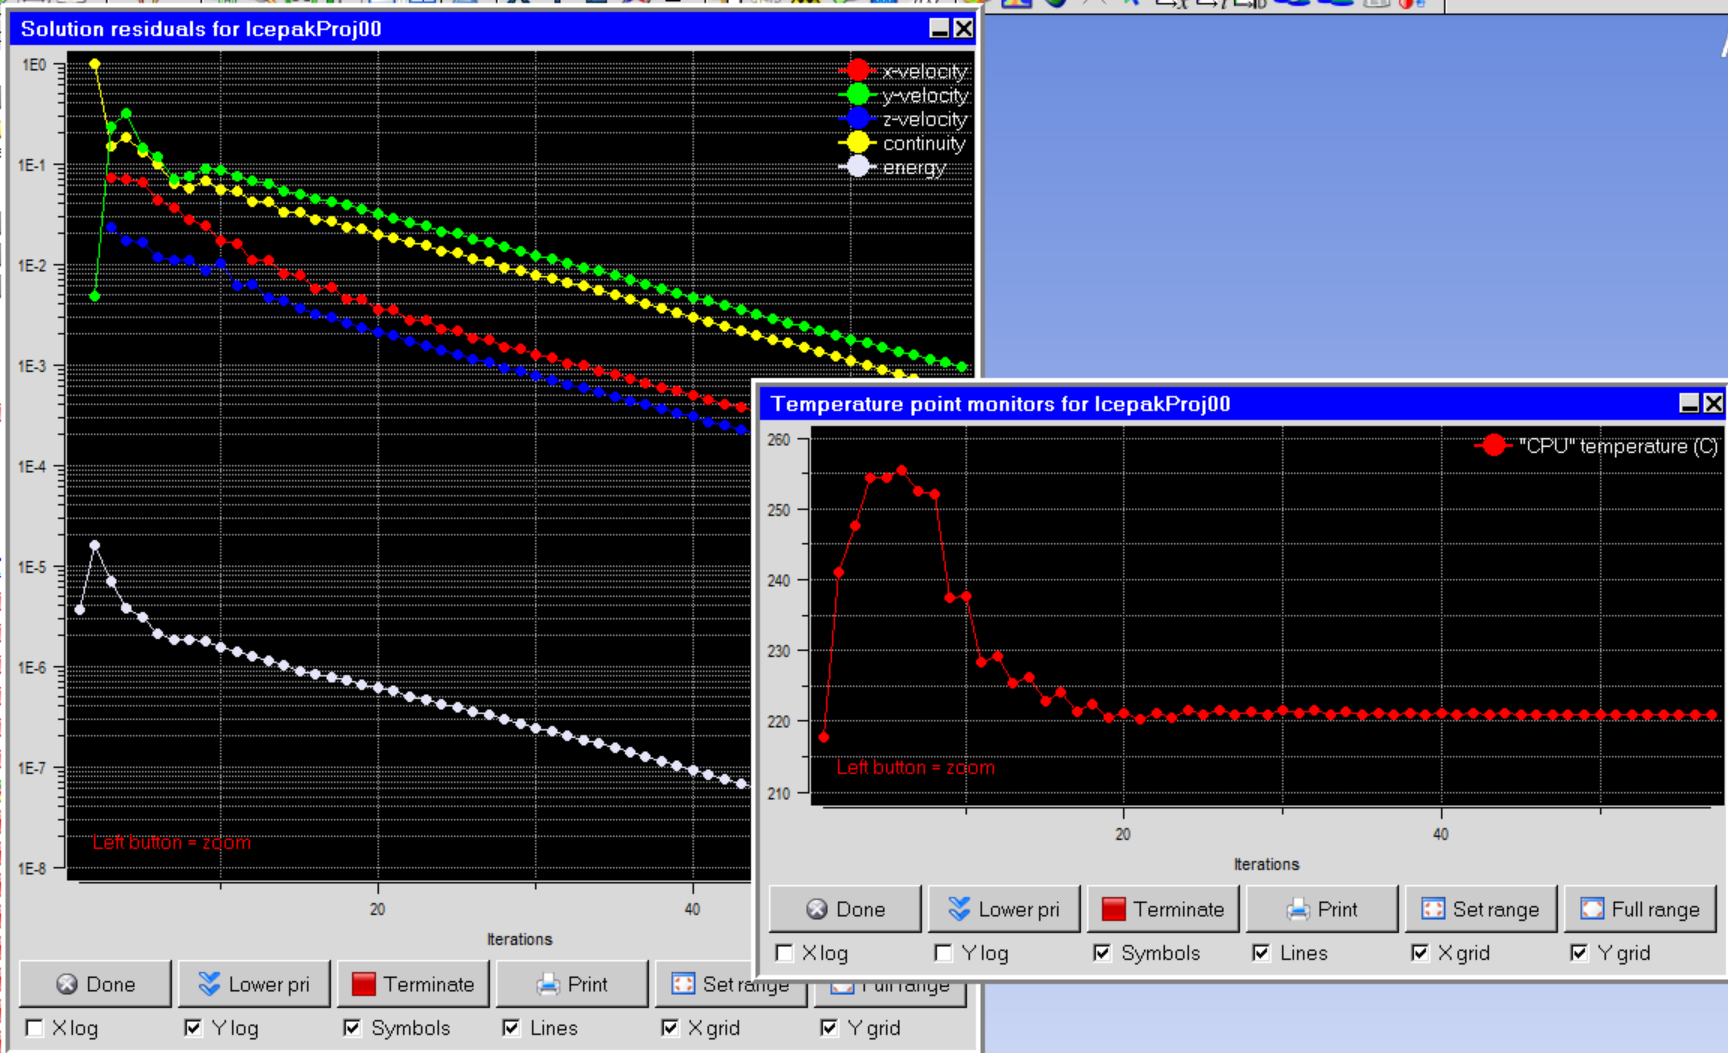Enable Y log in the Temperature point monitors window
1728x1053 pixels.
click(944, 953)
